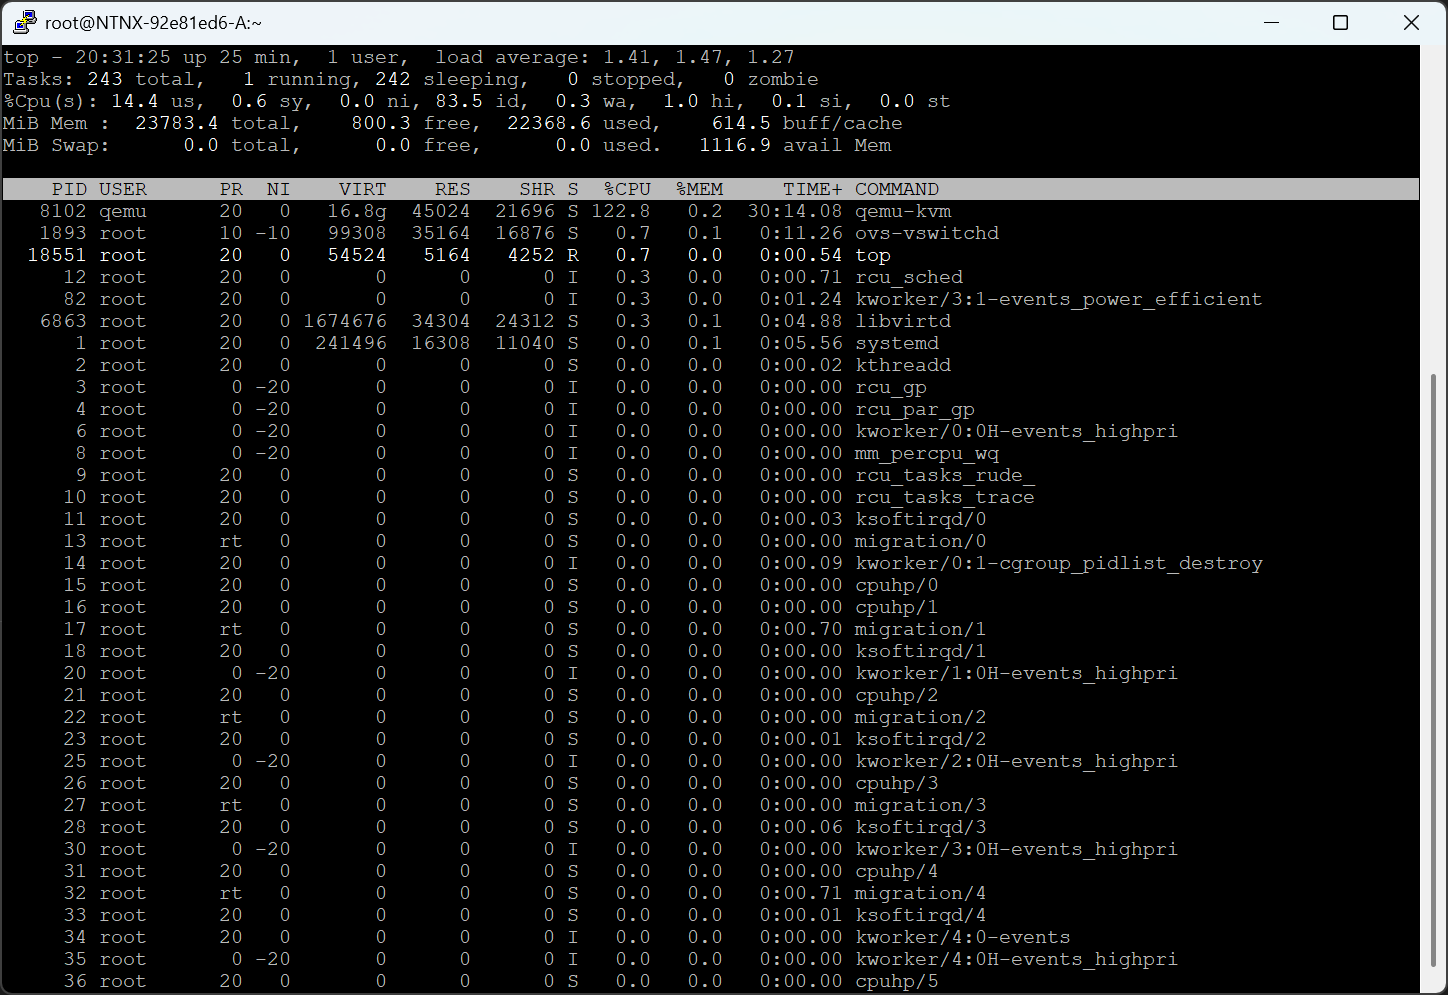Click the USER column header
The height and width of the screenshot is (995, 1448).
tap(122, 189)
